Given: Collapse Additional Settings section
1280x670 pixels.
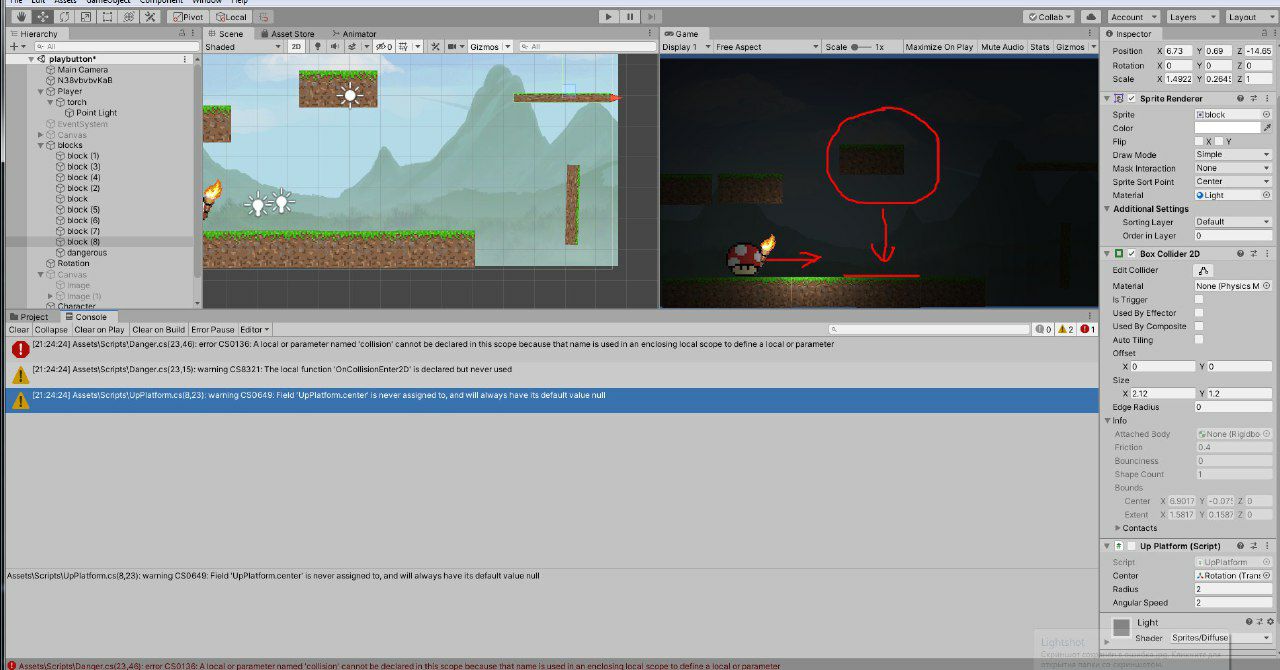Looking at the screenshot, I should click(x=1107, y=209).
